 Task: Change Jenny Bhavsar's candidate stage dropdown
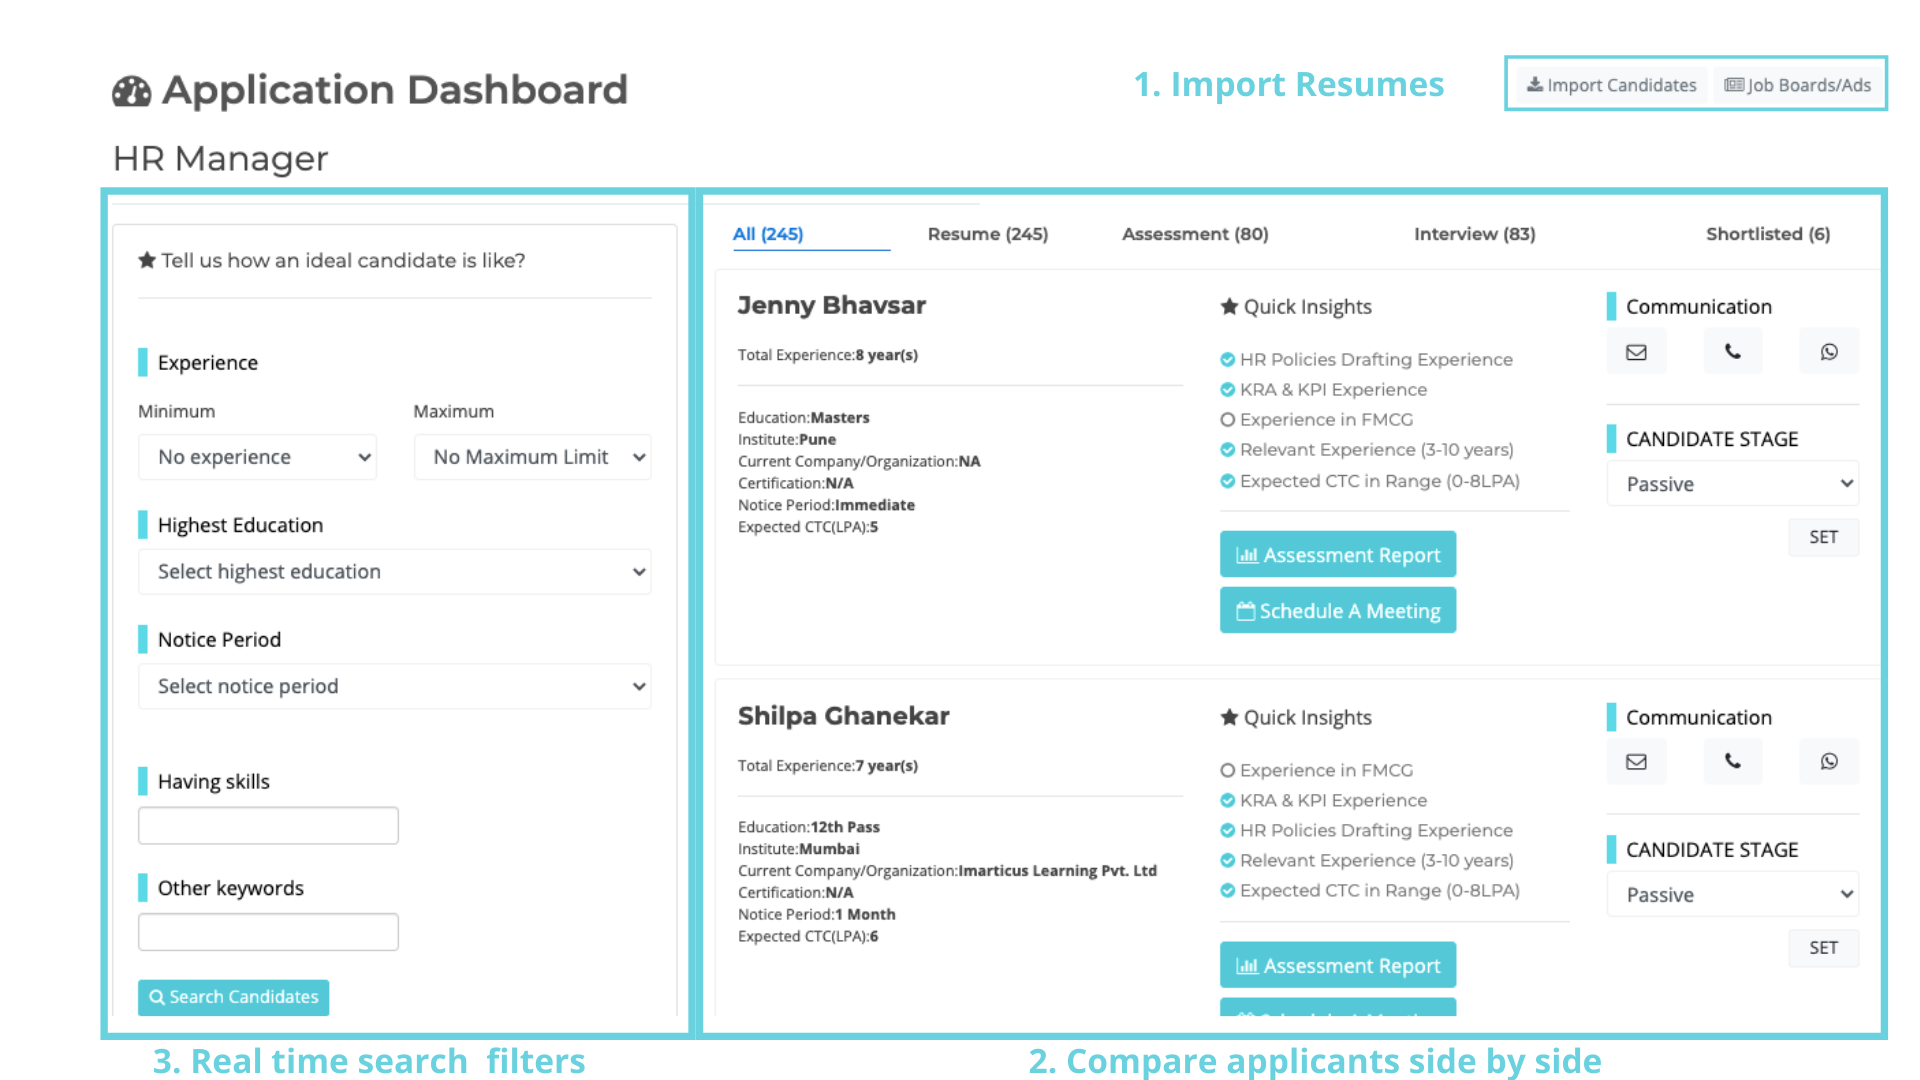pos(1732,484)
